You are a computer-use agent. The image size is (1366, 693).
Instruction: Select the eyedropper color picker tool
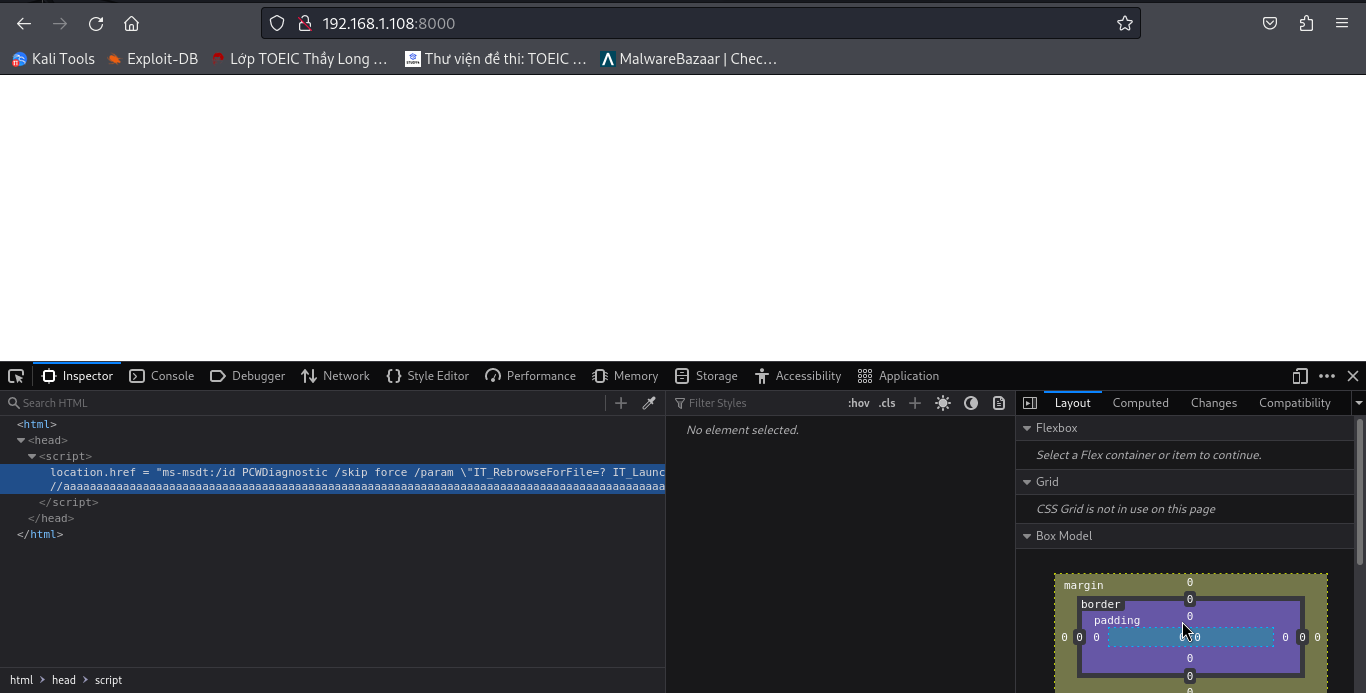[649, 403]
